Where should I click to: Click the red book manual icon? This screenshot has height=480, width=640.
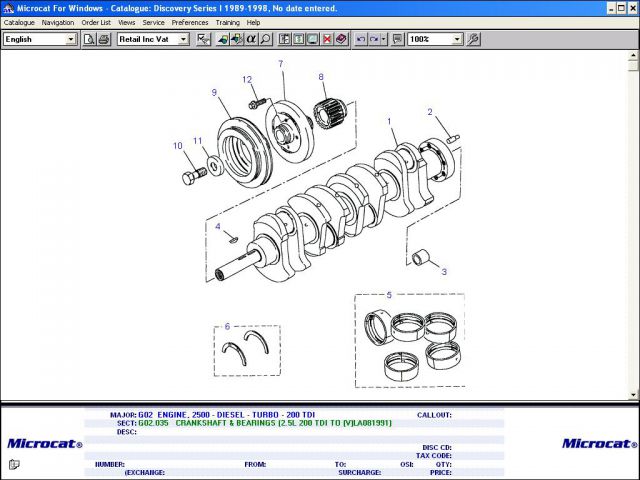point(341,39)
